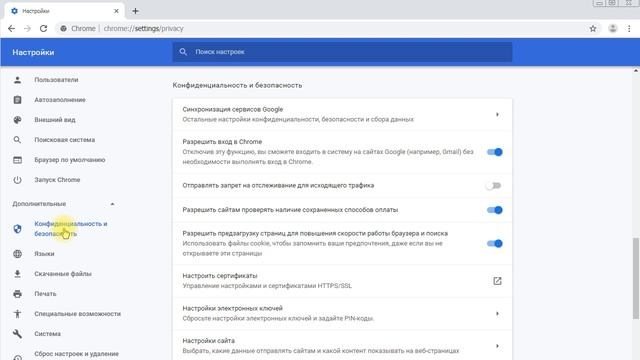Click the magnifier icon for Поисковая система
The image size is (640, 360).
tap(17, 140)
